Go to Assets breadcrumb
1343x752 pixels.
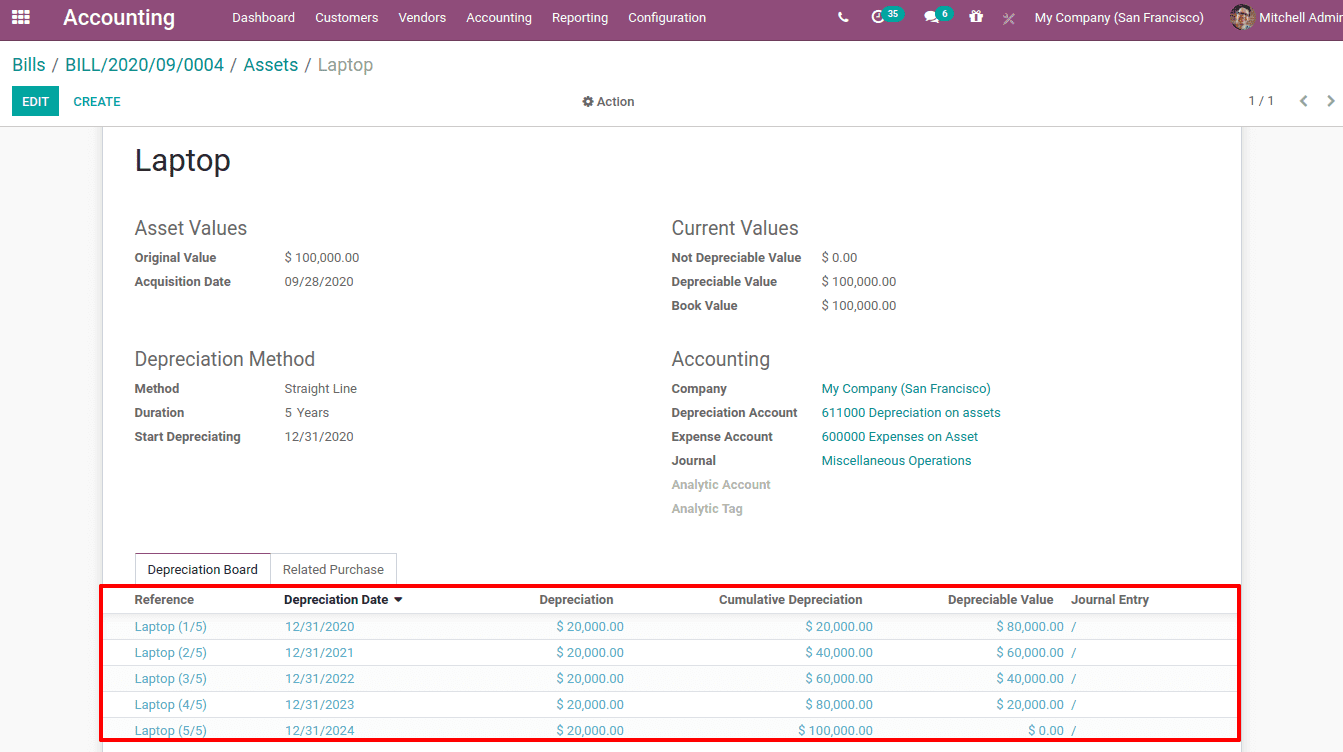(x=271, y=65)
